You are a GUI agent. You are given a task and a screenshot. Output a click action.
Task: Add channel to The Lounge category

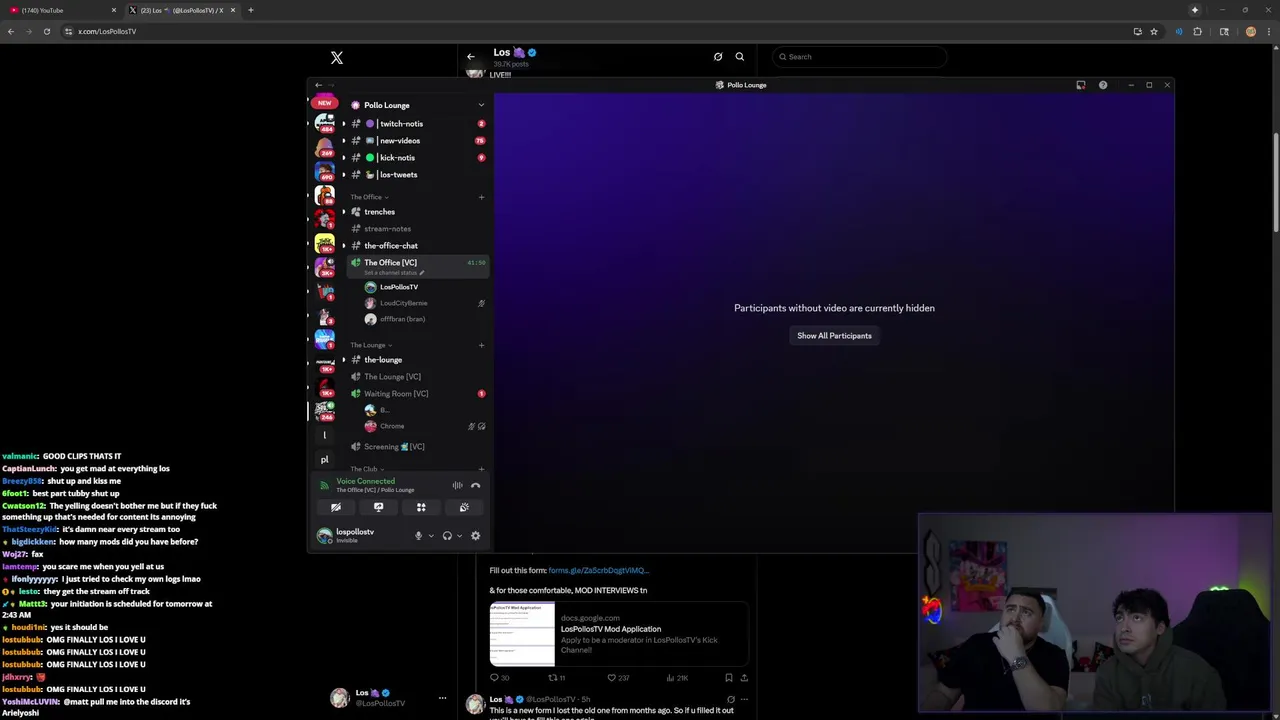pos(481,345)
